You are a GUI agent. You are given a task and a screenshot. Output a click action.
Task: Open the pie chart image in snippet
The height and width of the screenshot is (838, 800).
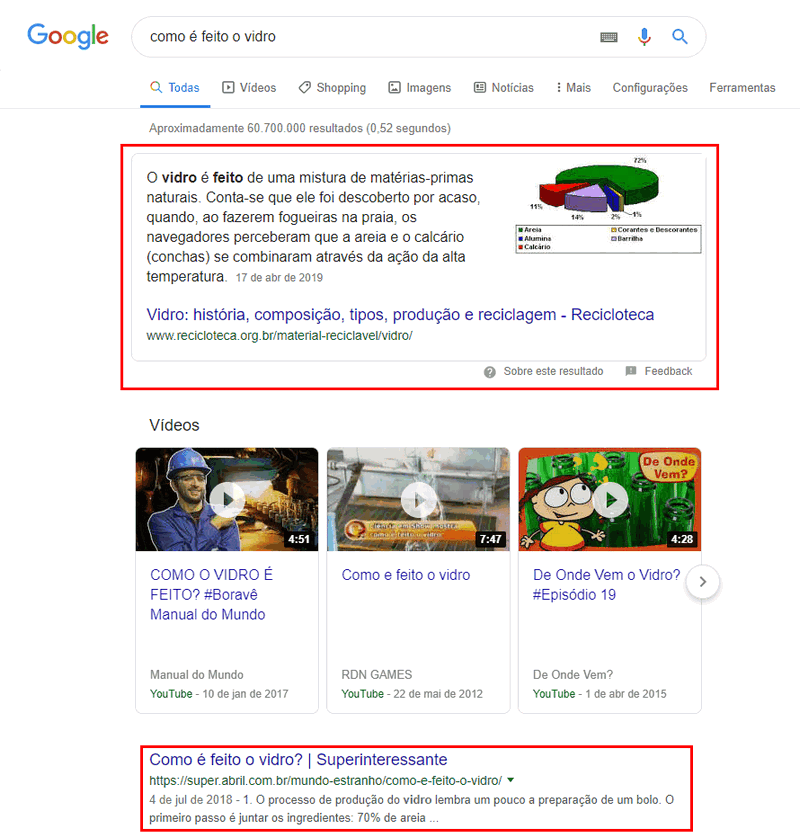click(x=608, y=205)
